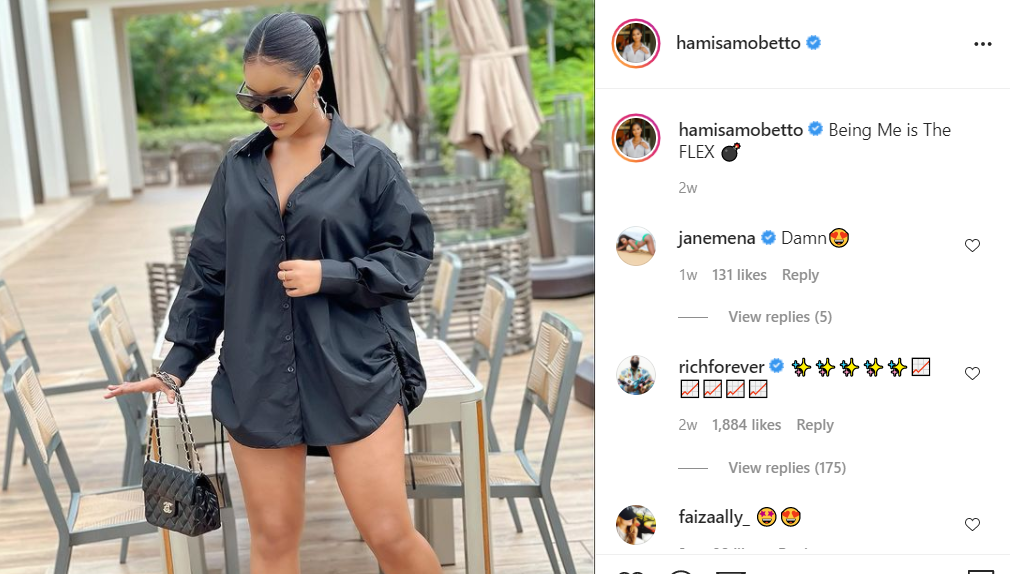Open janemena's profile picture
Screen dimensions: 1010x574
(636, 245)
